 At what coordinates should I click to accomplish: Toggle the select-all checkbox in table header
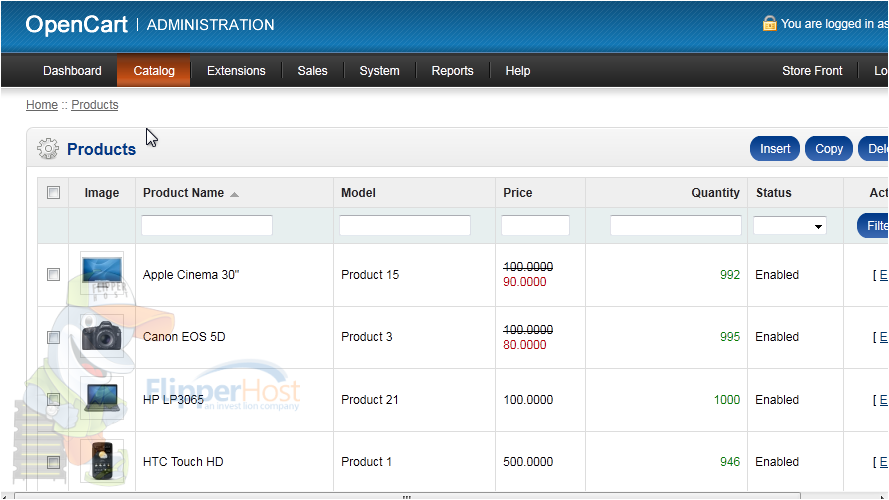pos(53,193)
